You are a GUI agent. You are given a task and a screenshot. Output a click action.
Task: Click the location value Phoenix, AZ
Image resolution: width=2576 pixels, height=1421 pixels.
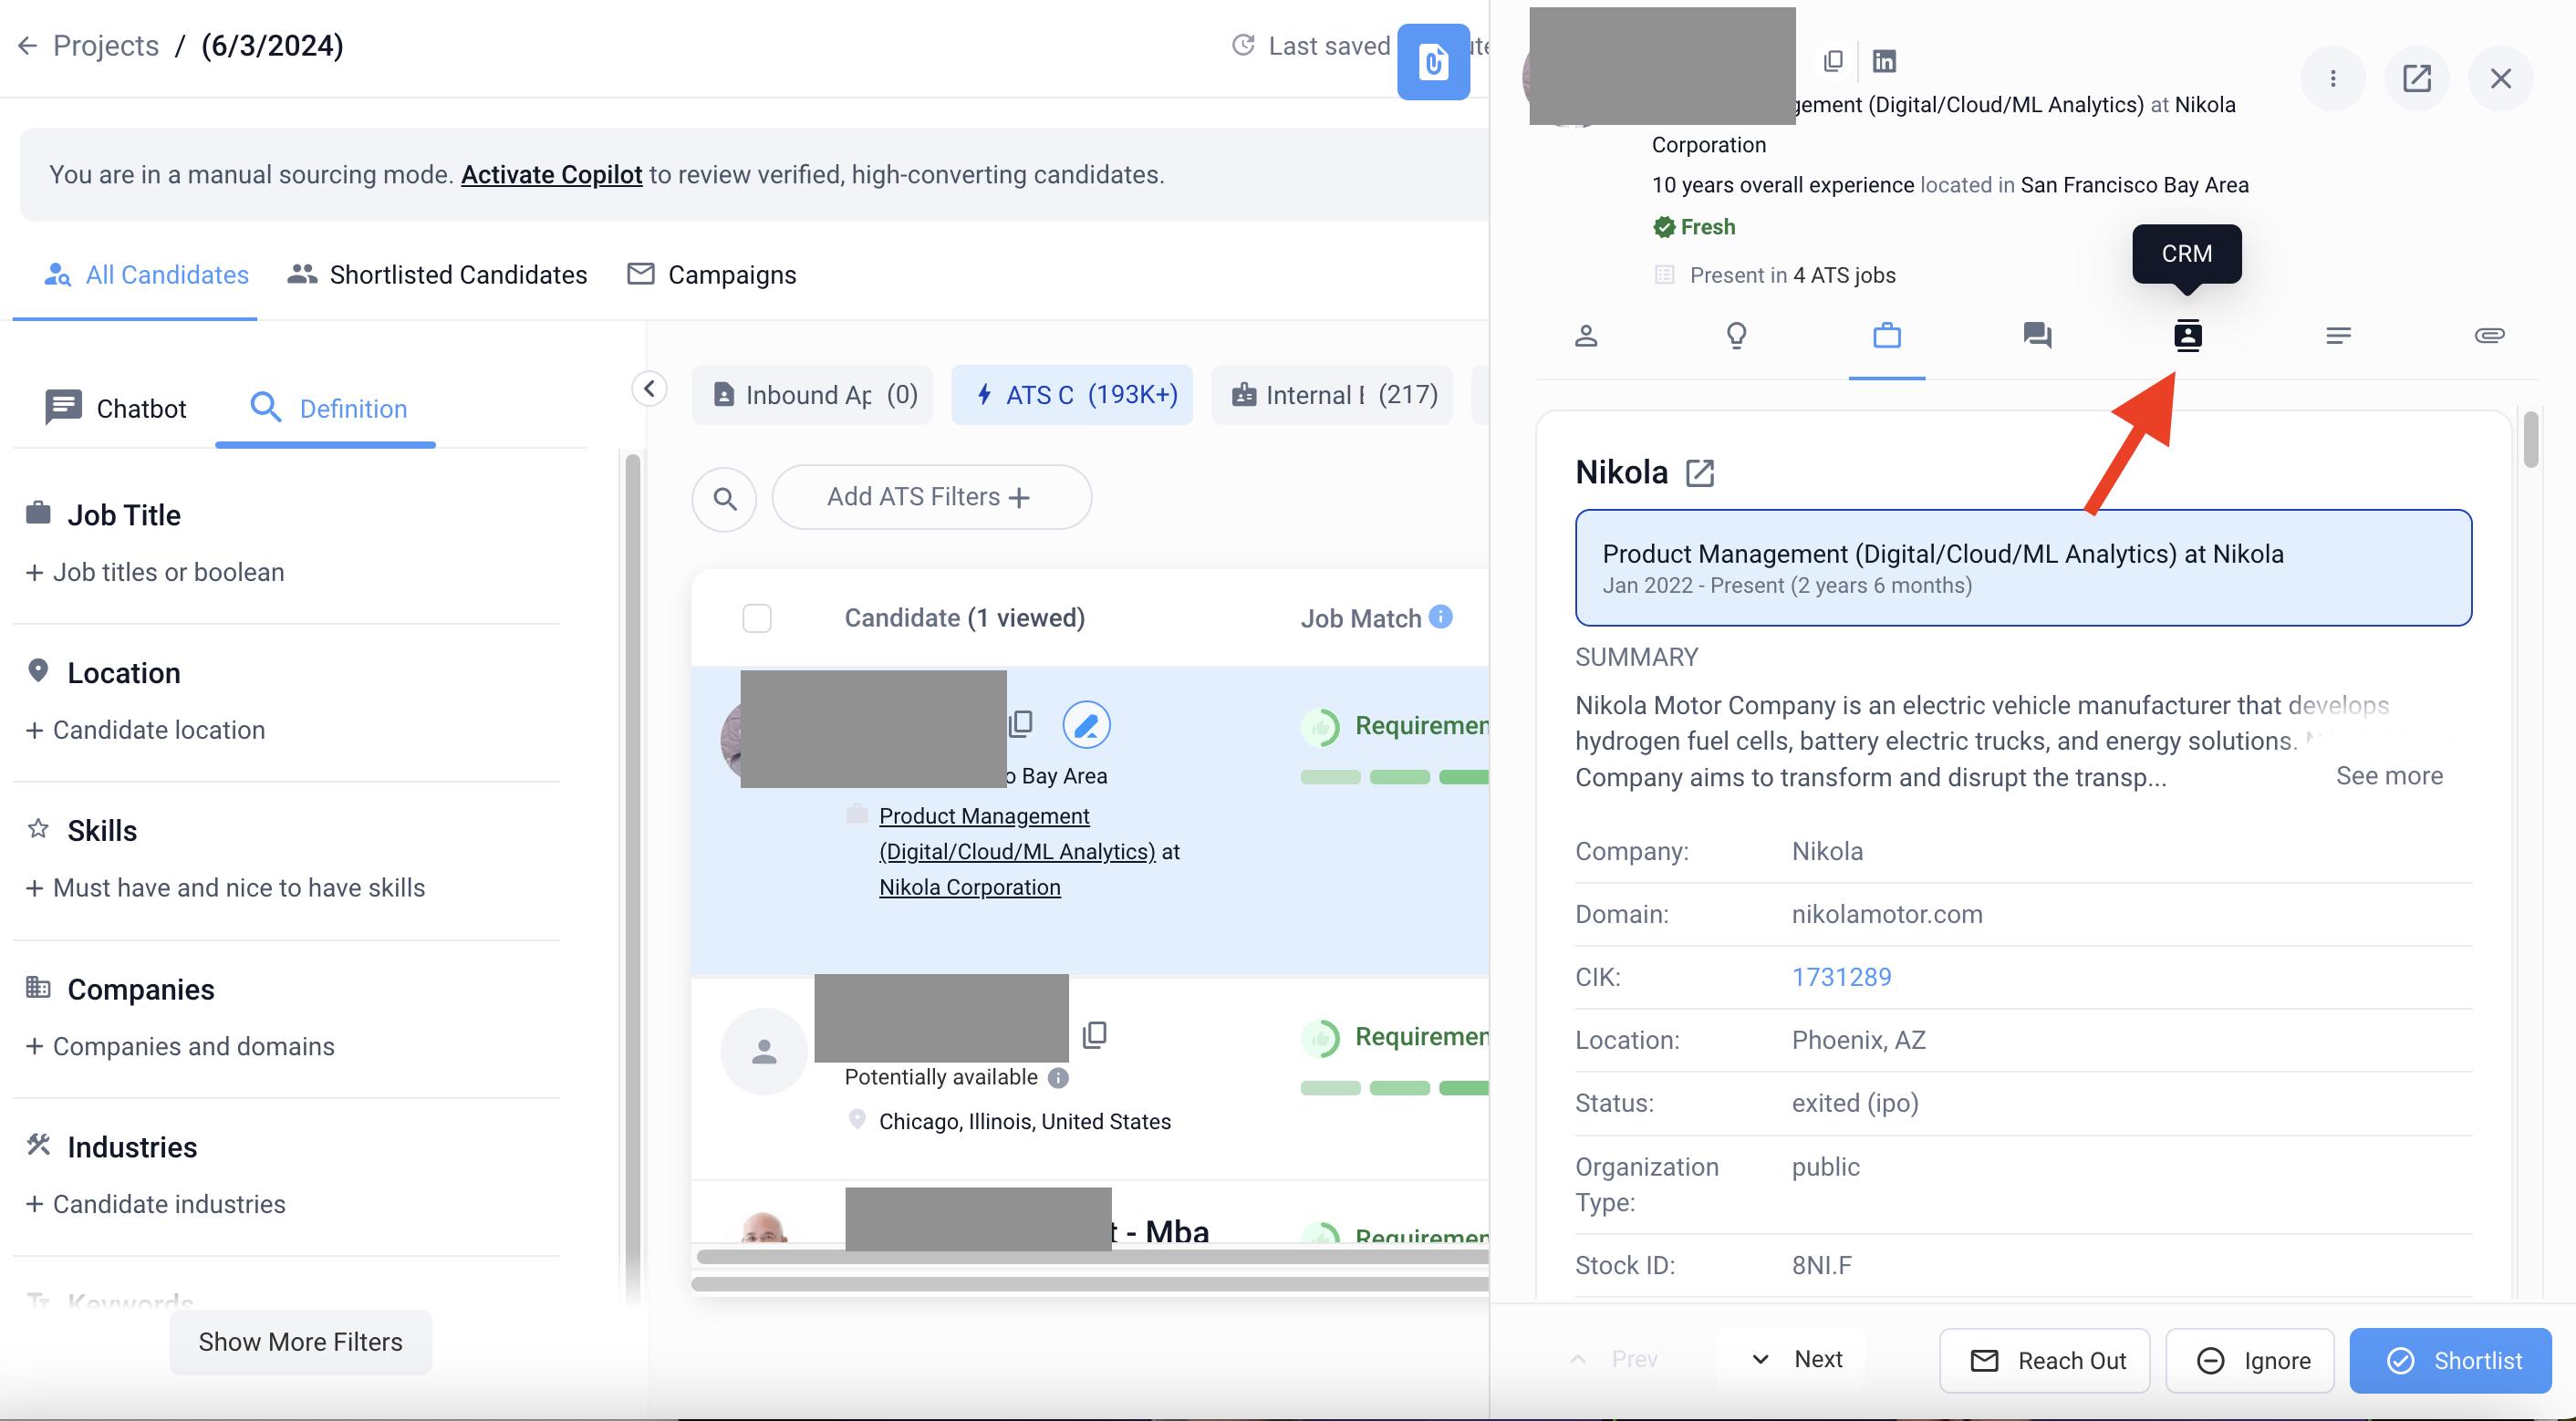coord(1859,1040)
